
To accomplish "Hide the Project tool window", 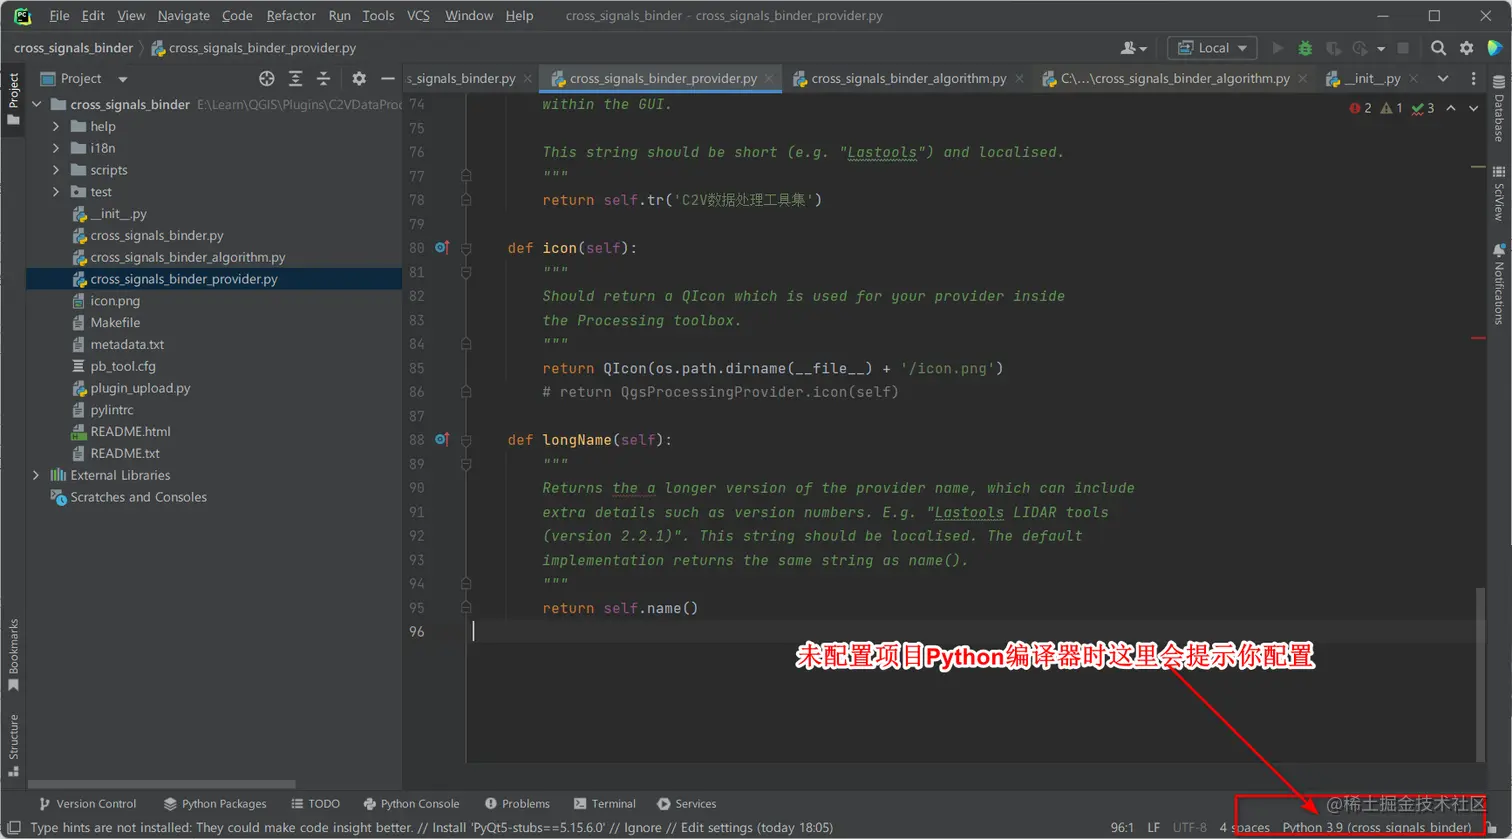I will click(388, 79).
